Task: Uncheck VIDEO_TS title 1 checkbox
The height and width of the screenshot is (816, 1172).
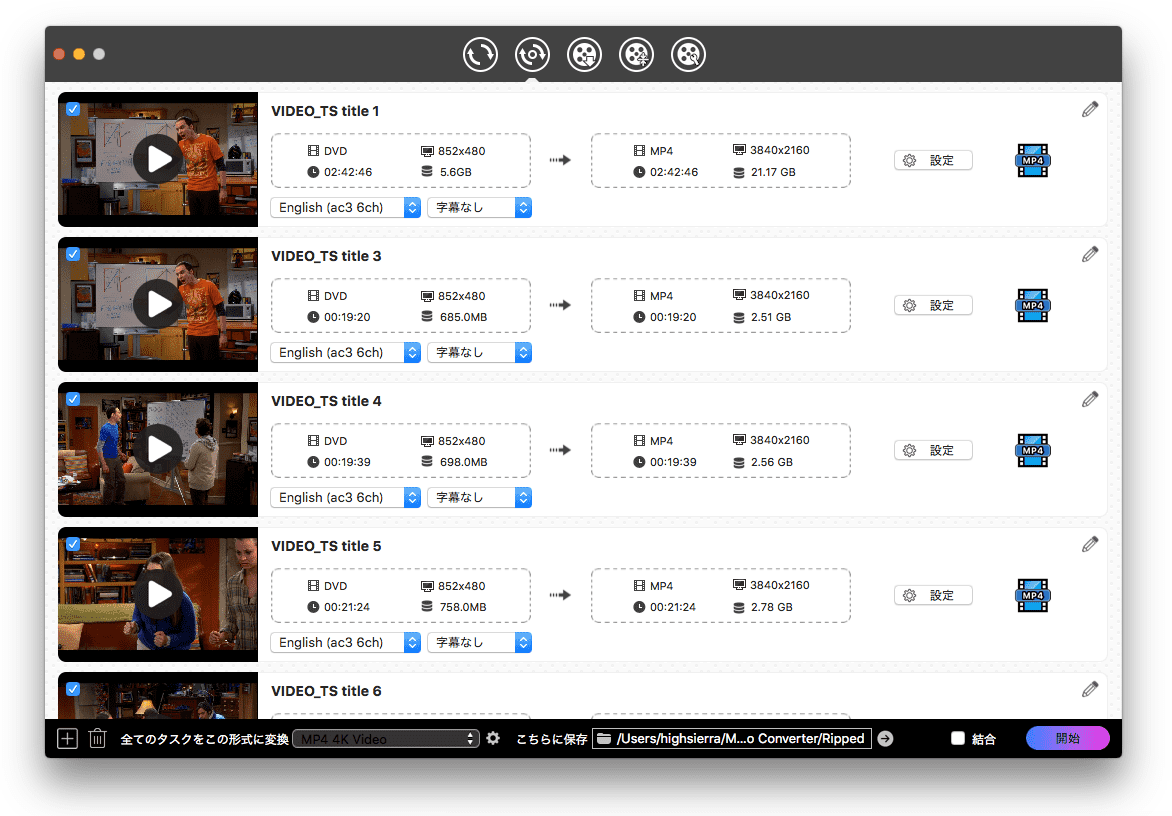Action: (73, 109)
